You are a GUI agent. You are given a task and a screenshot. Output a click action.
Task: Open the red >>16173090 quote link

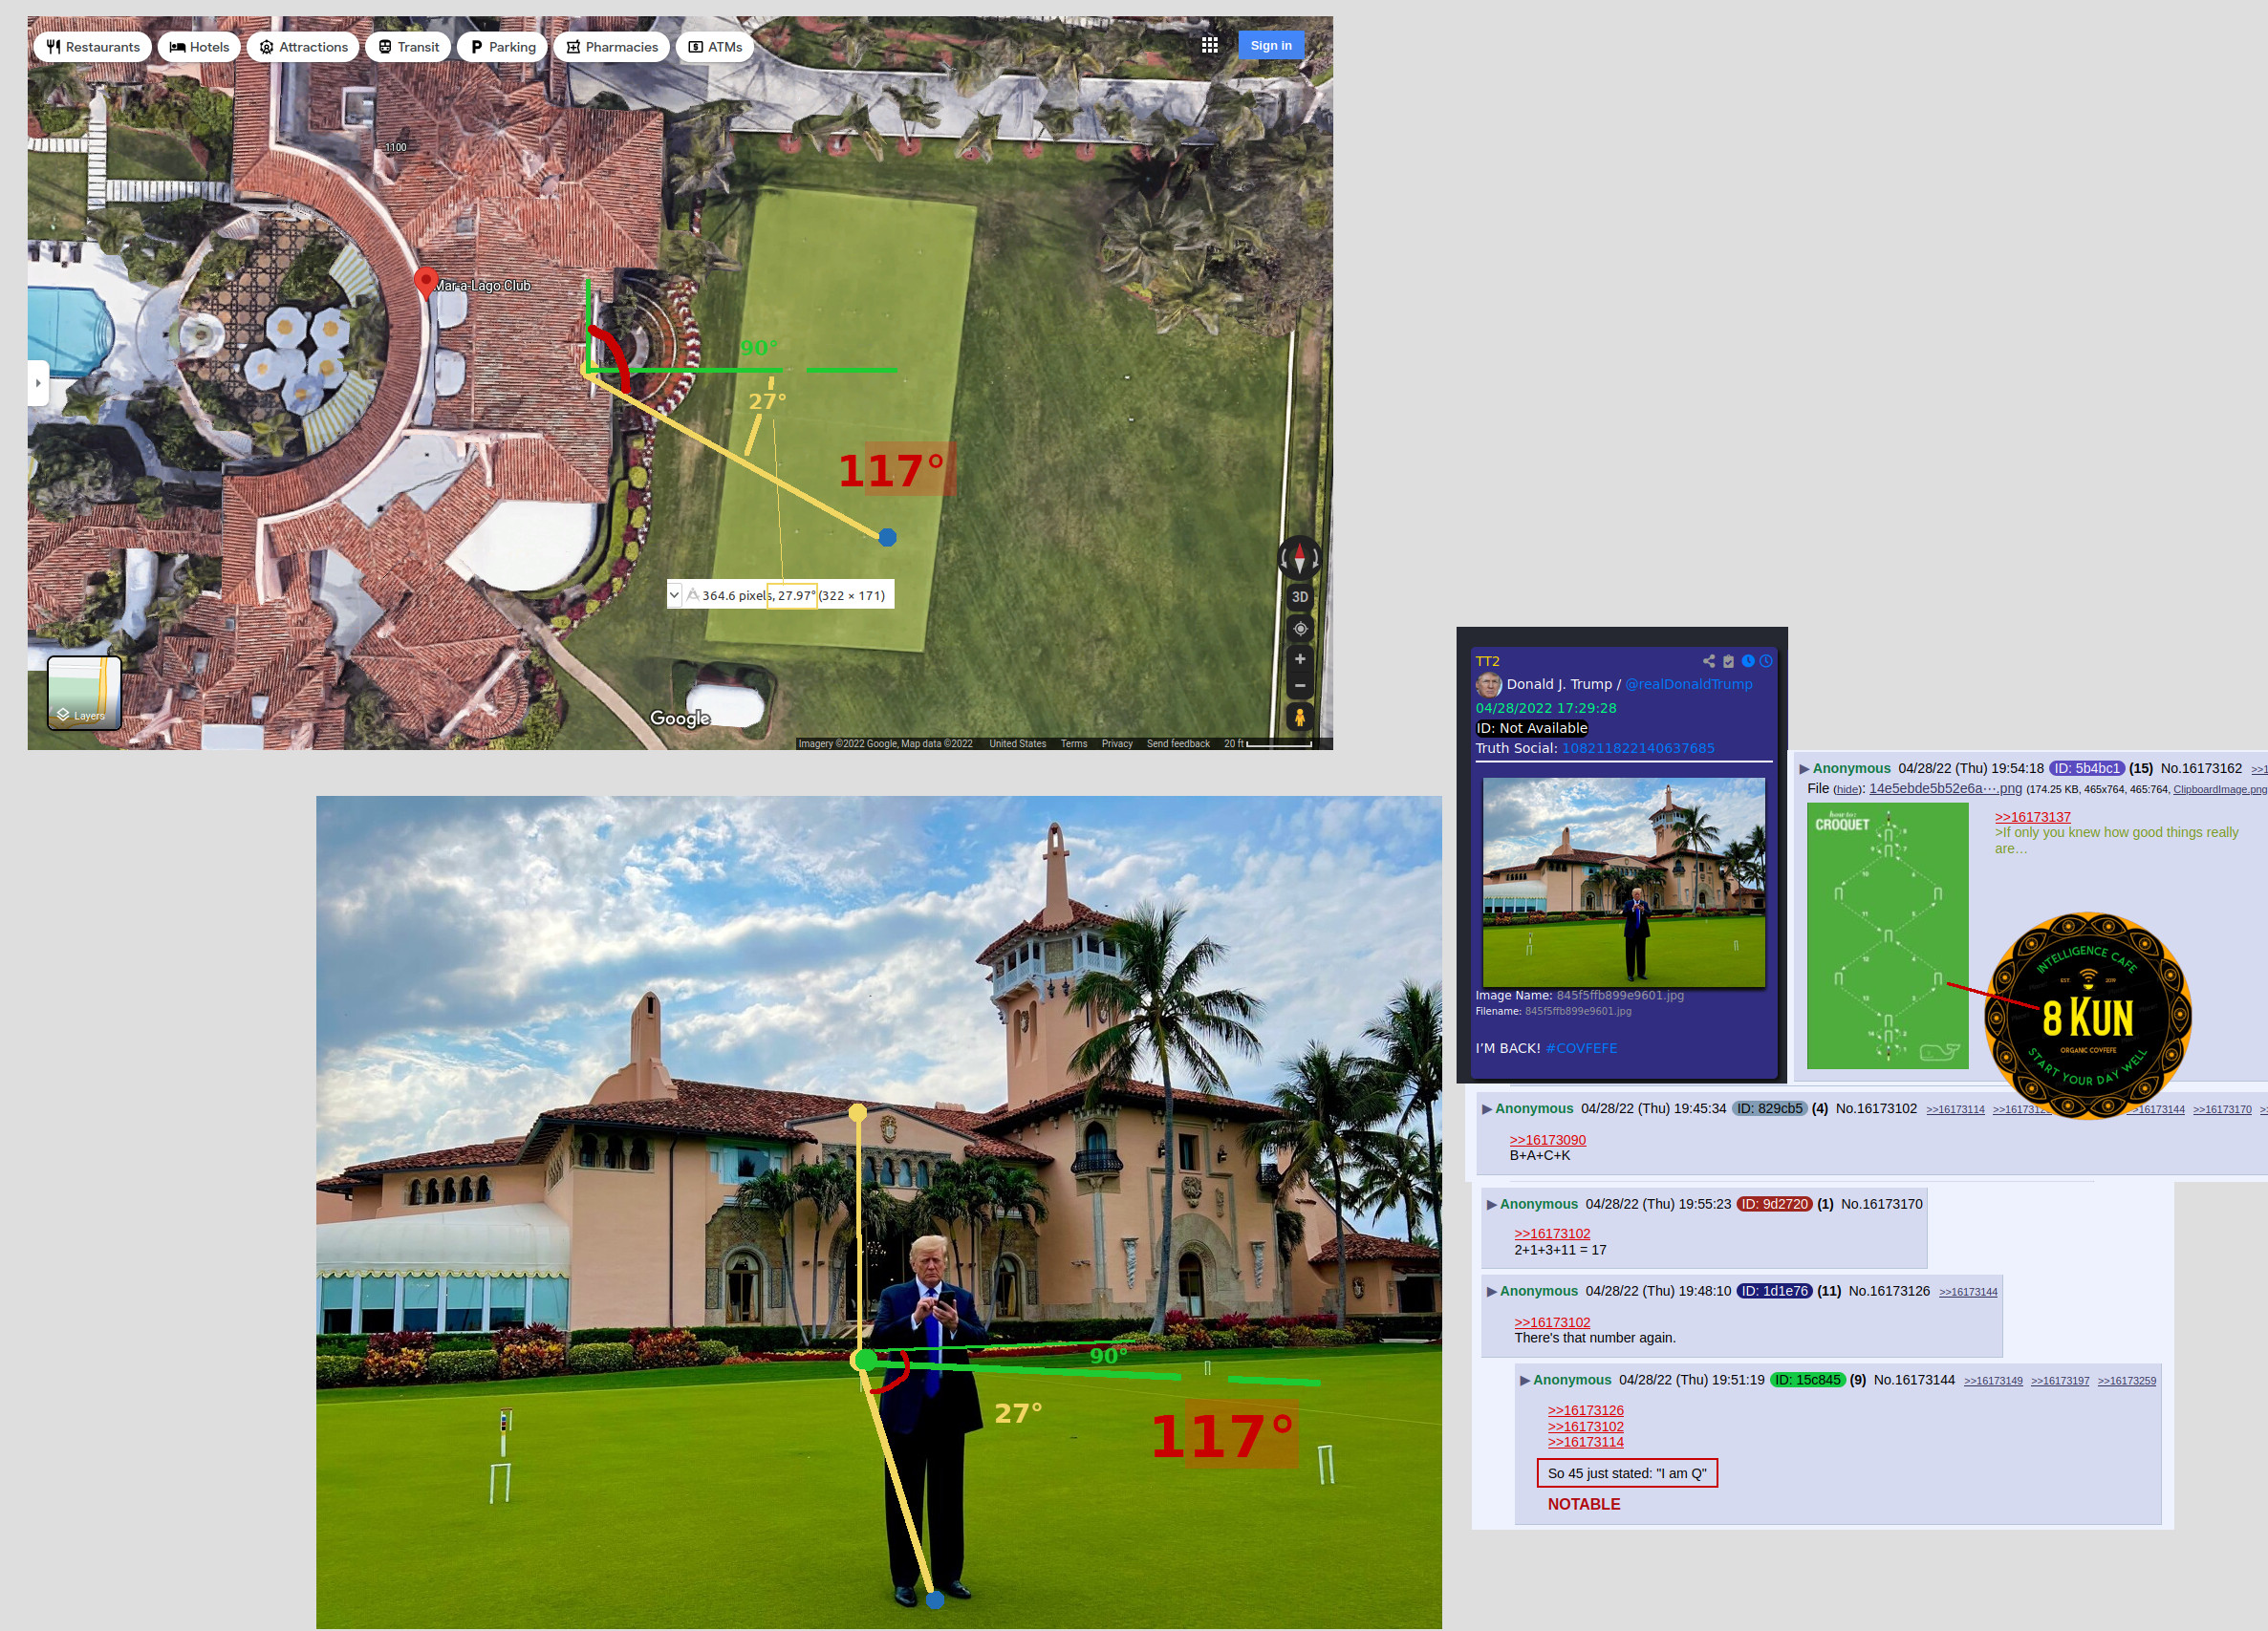point(1547,1141)
